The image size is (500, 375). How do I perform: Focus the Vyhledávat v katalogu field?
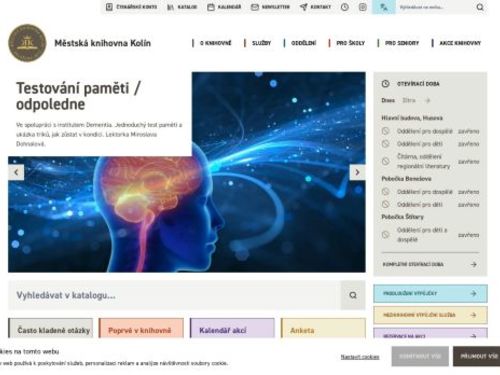point(174,295)
